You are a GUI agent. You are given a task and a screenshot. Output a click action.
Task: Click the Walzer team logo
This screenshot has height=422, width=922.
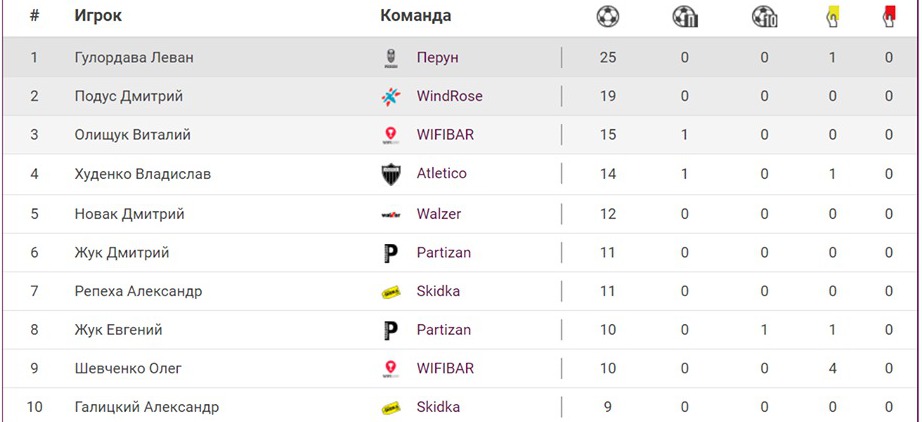tap(391, 214)
